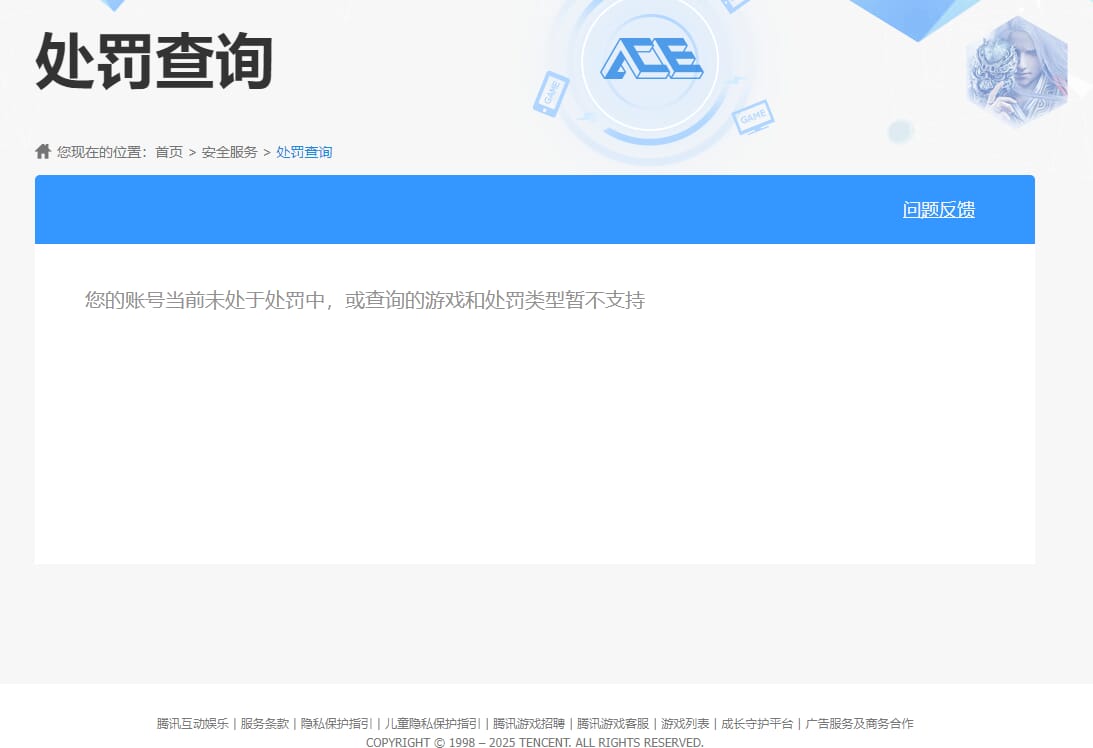The width and height of the screenshot is (1093, 748).
Task: Open the 问题反馈 feedback link
Action: (938, 209)
